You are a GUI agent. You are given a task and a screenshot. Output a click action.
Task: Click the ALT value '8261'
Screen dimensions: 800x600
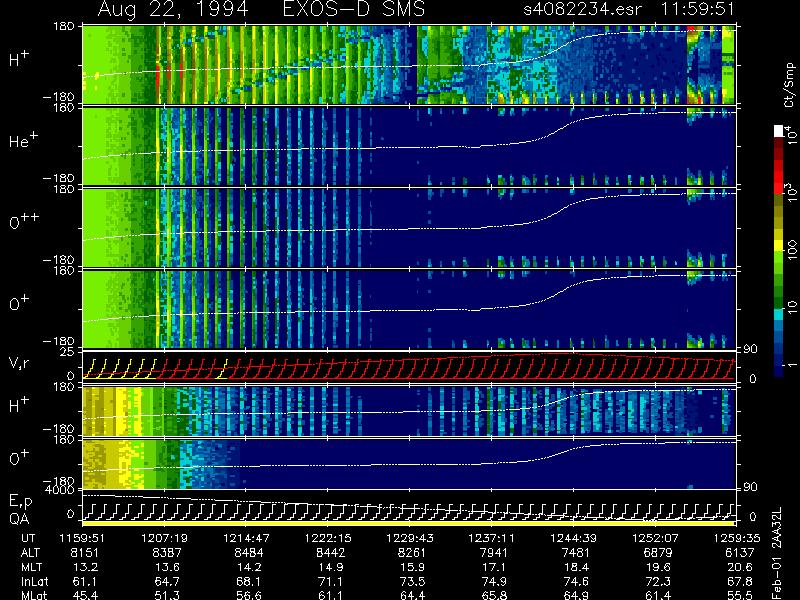[x=412, y=553]
